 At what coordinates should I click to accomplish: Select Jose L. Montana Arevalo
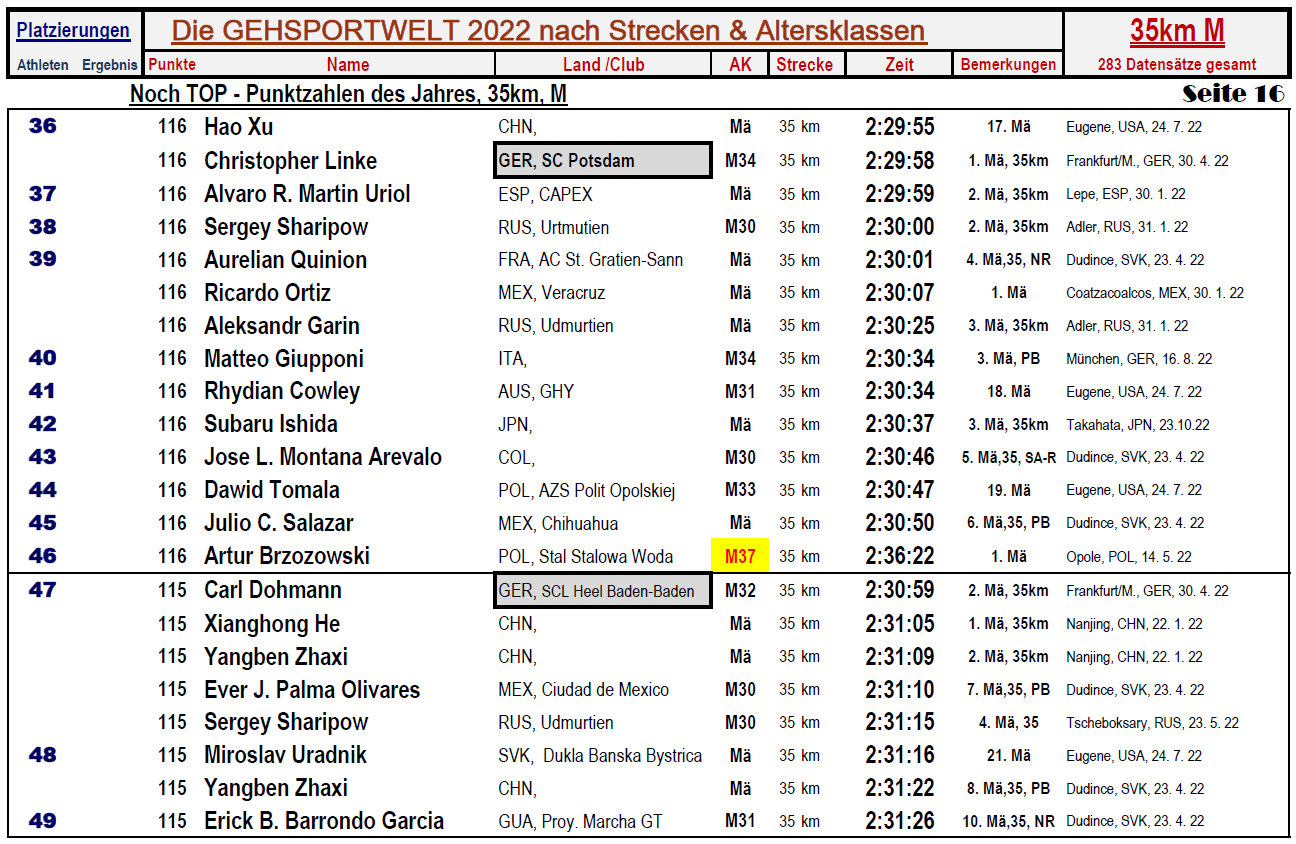(323, 457)
